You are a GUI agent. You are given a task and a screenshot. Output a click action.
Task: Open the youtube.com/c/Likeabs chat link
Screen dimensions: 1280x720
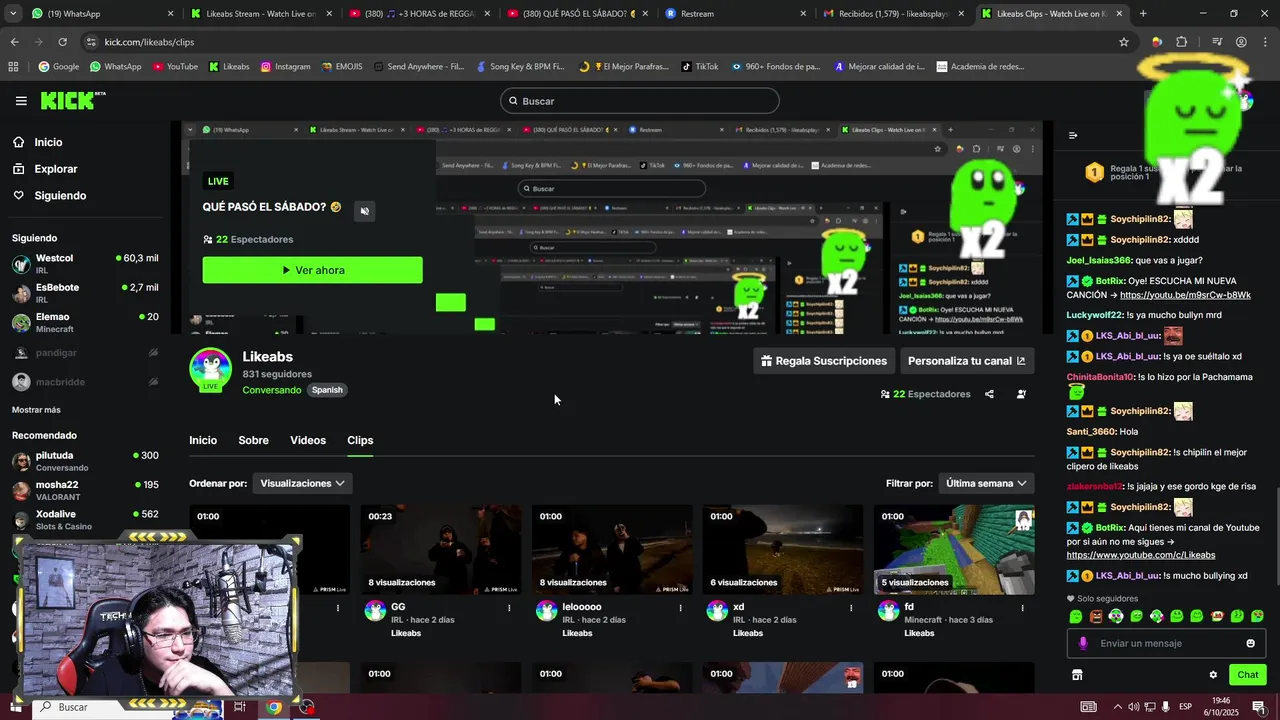click(1141, 555)
